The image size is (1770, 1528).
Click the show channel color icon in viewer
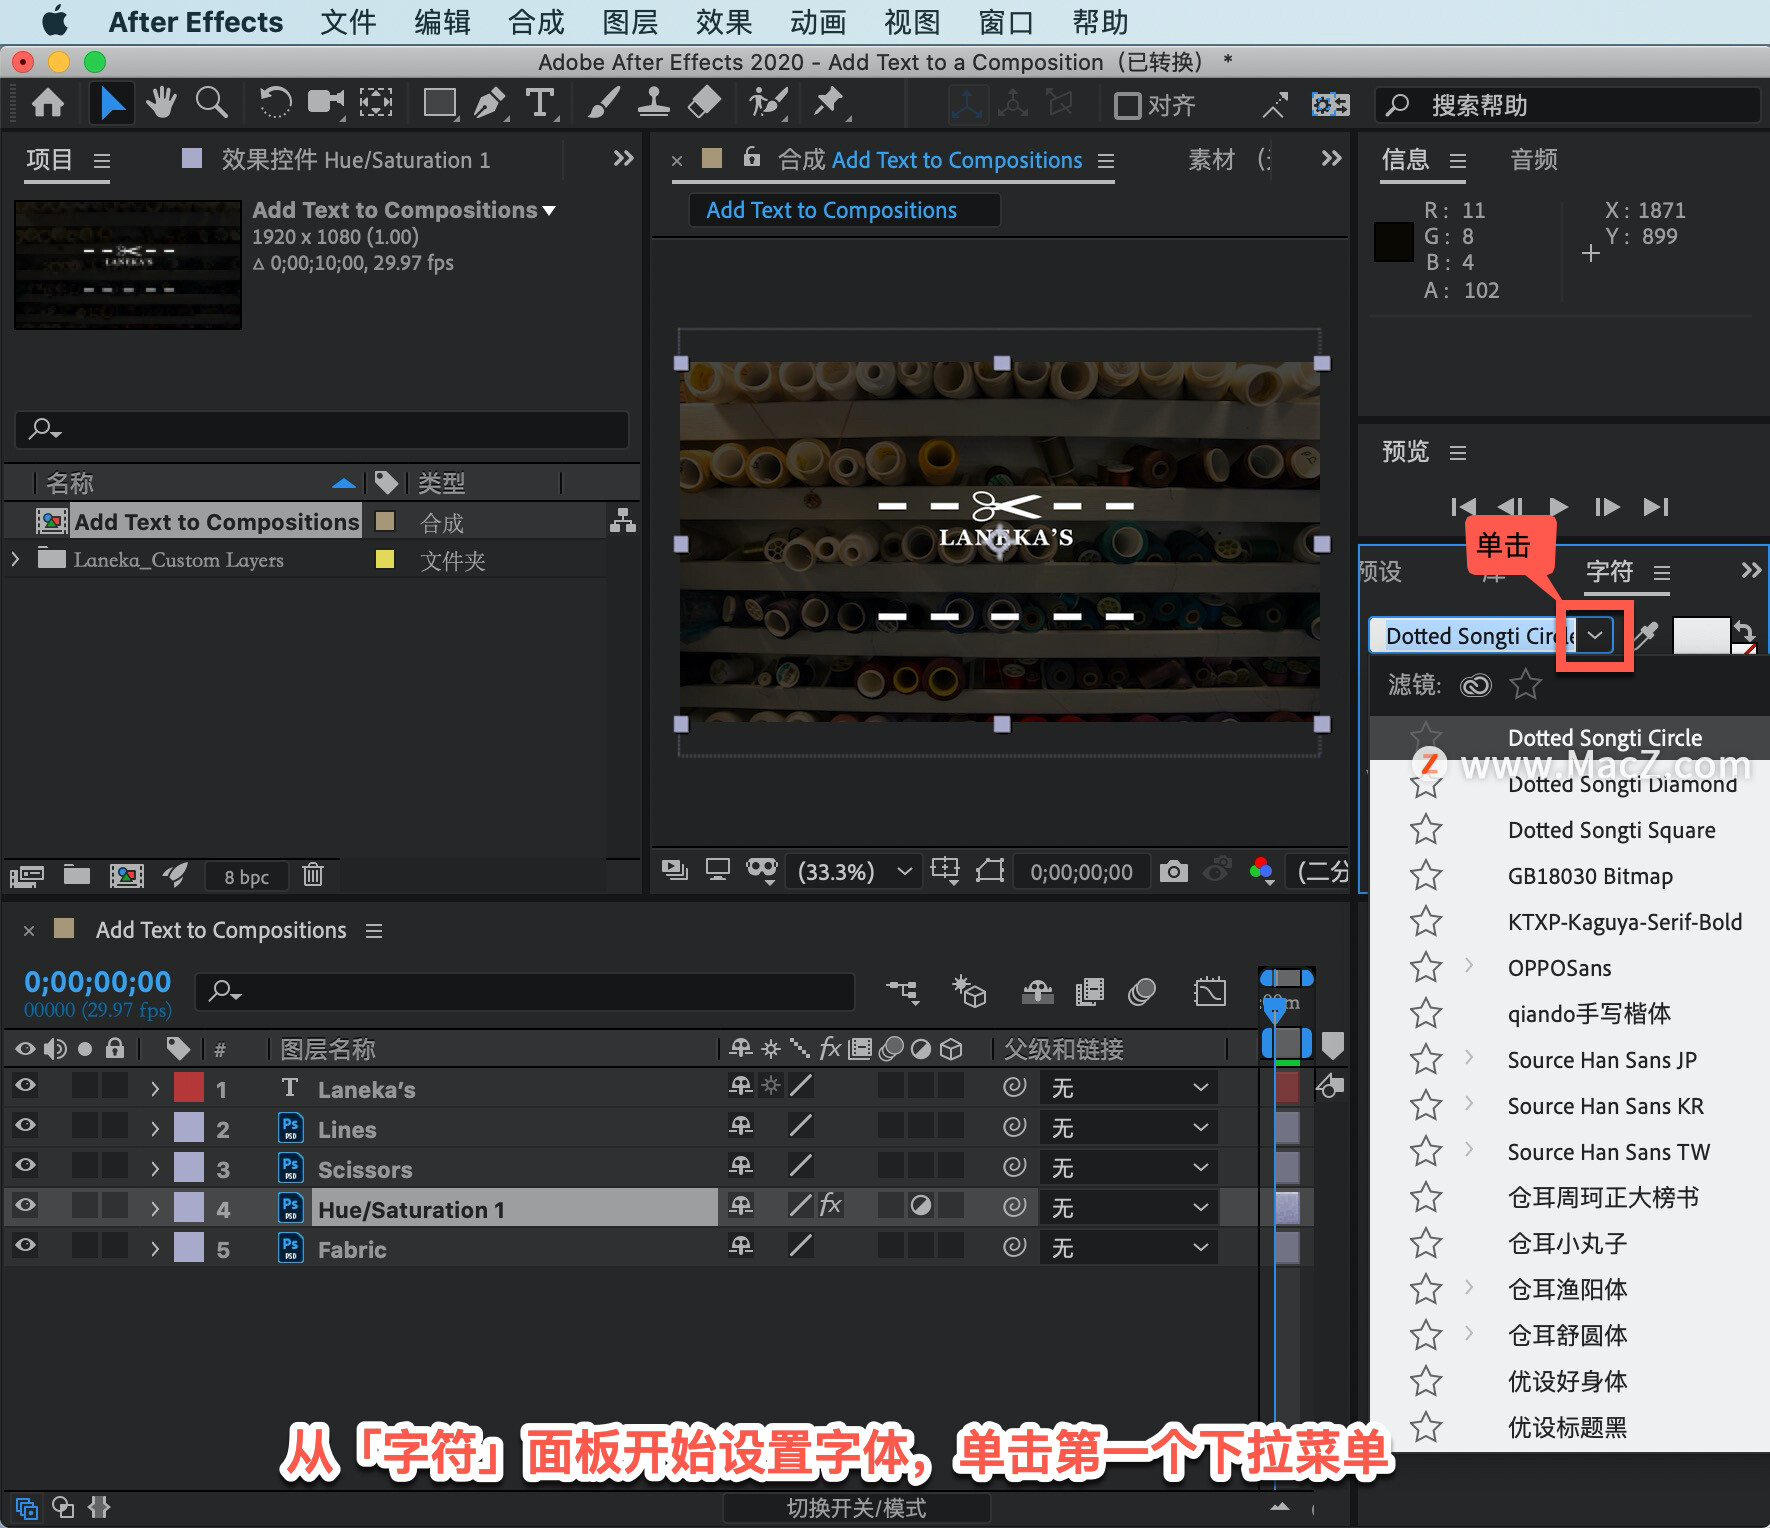click(x=1262, y=871)
